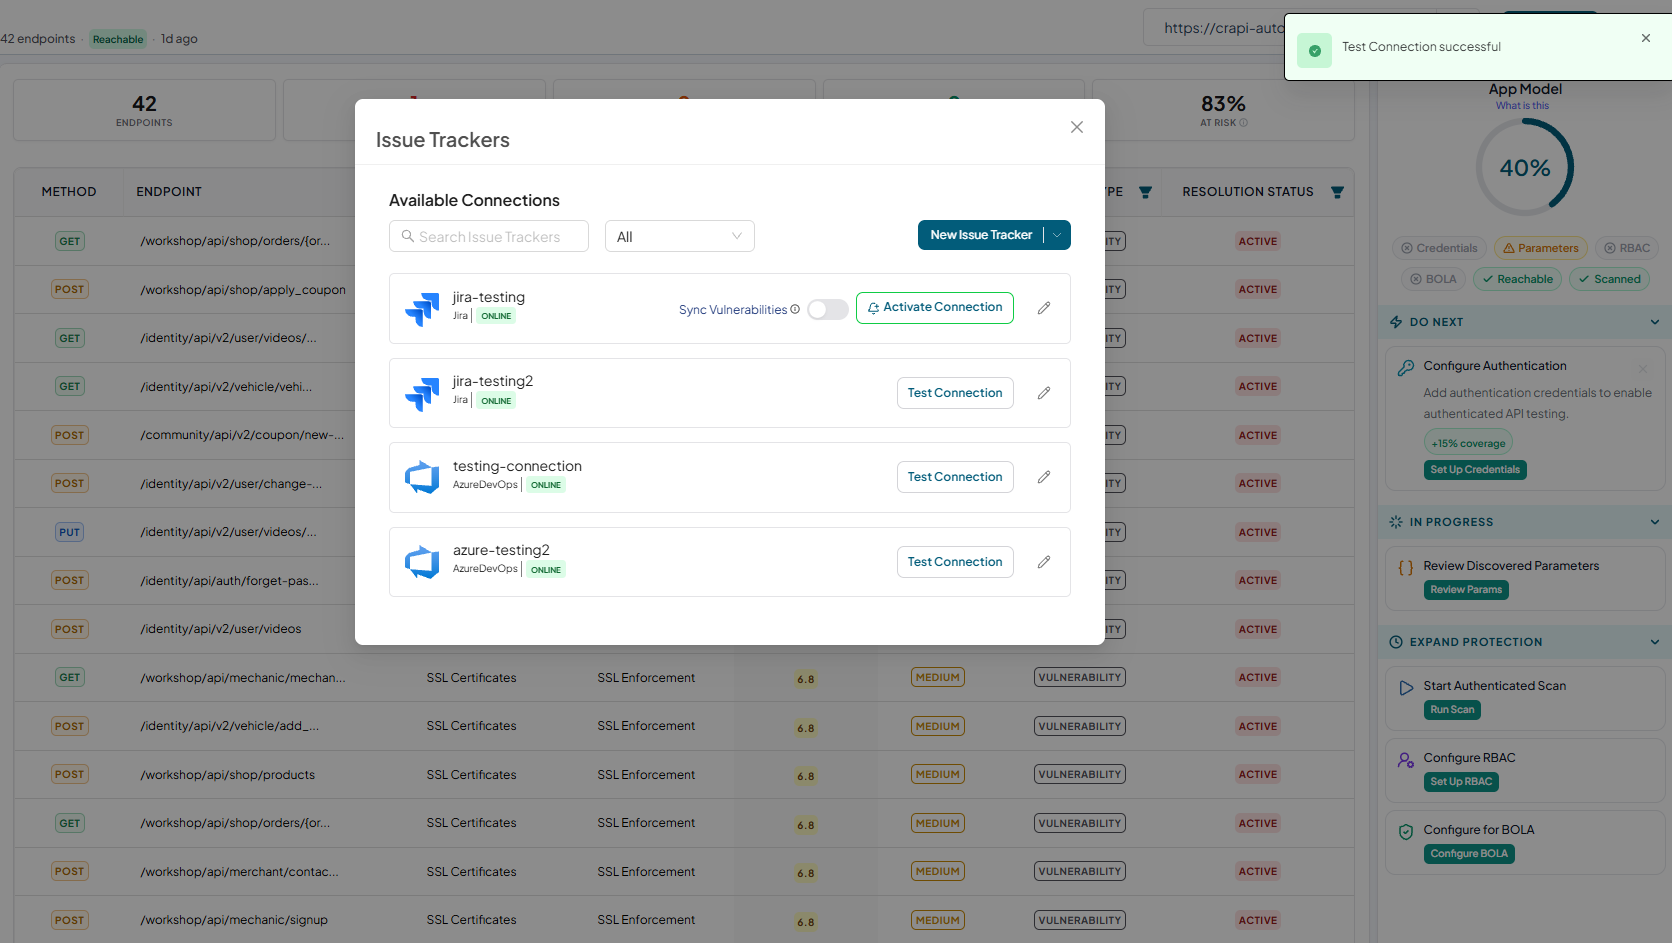Click the 83% At Risk summary card
This screenshot has height=943, width=1672.
[x=1223, y=110]
